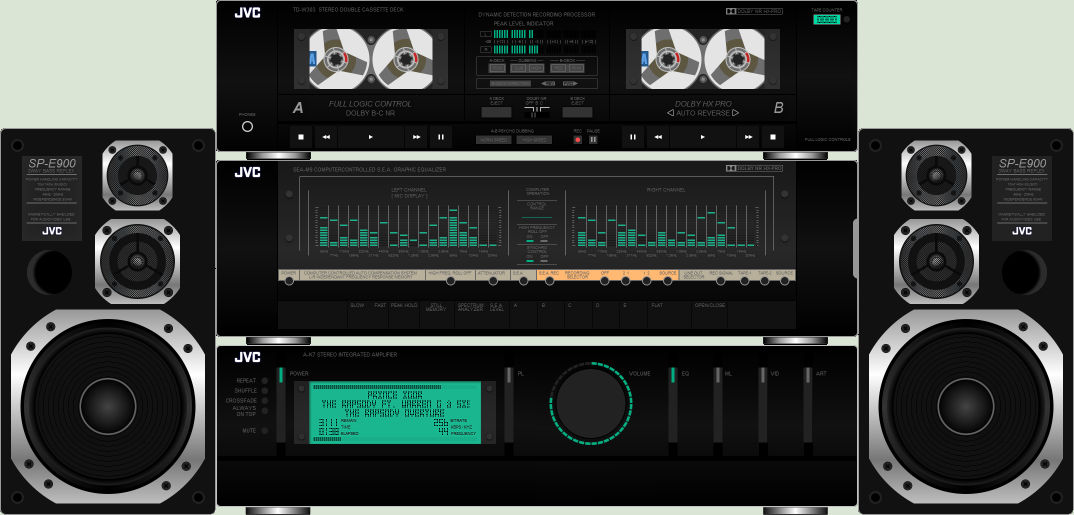
Task: Toggle MUTE on the amplifier
Action: click(x=264, y=431)
